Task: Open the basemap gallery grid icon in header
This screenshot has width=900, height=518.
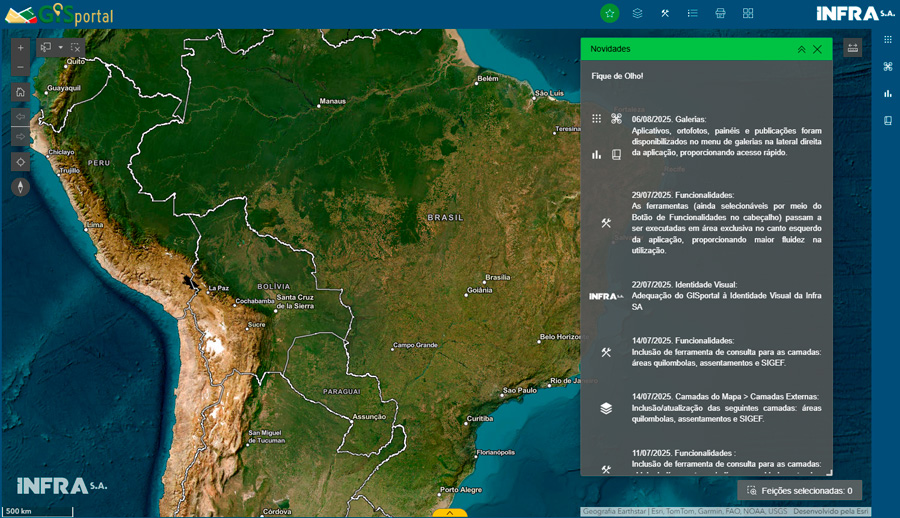Action: tap(748, 13)
